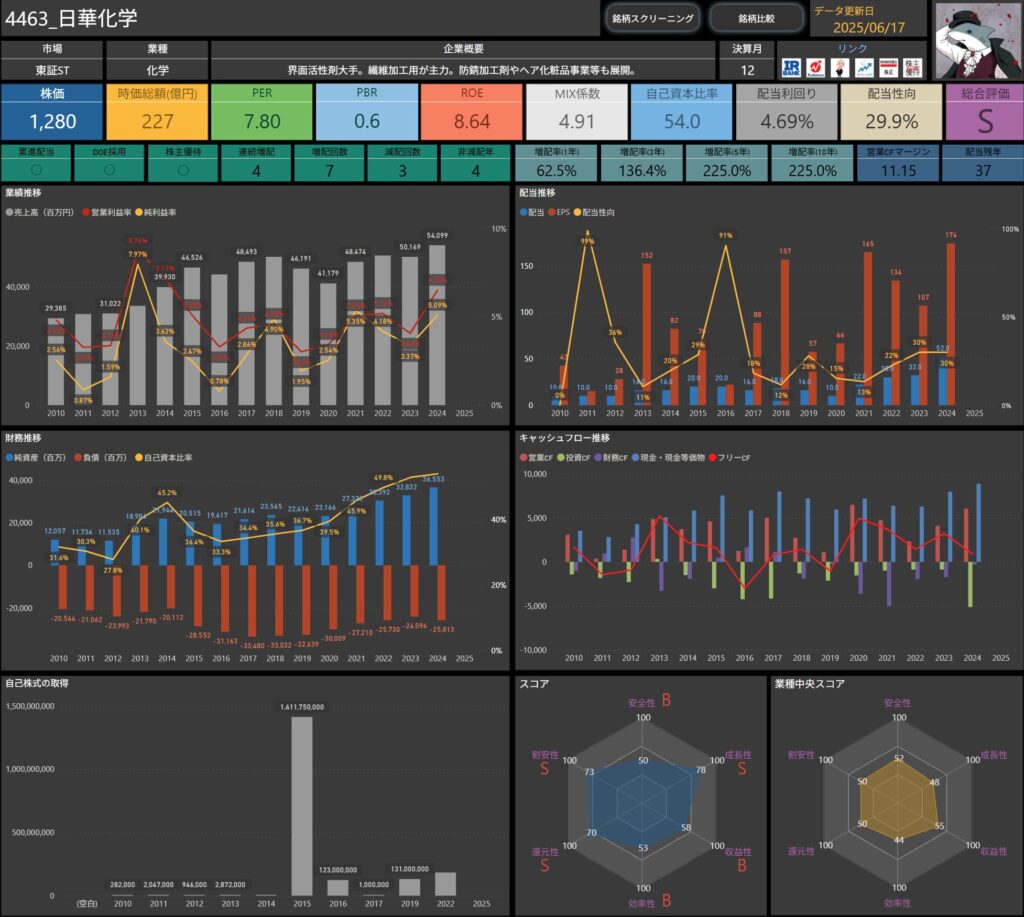Image resolution: width=1024 pixels, height=917 pixels.
Task: Click the 安全性 B label in スコア radar
Action: point(650,701)
